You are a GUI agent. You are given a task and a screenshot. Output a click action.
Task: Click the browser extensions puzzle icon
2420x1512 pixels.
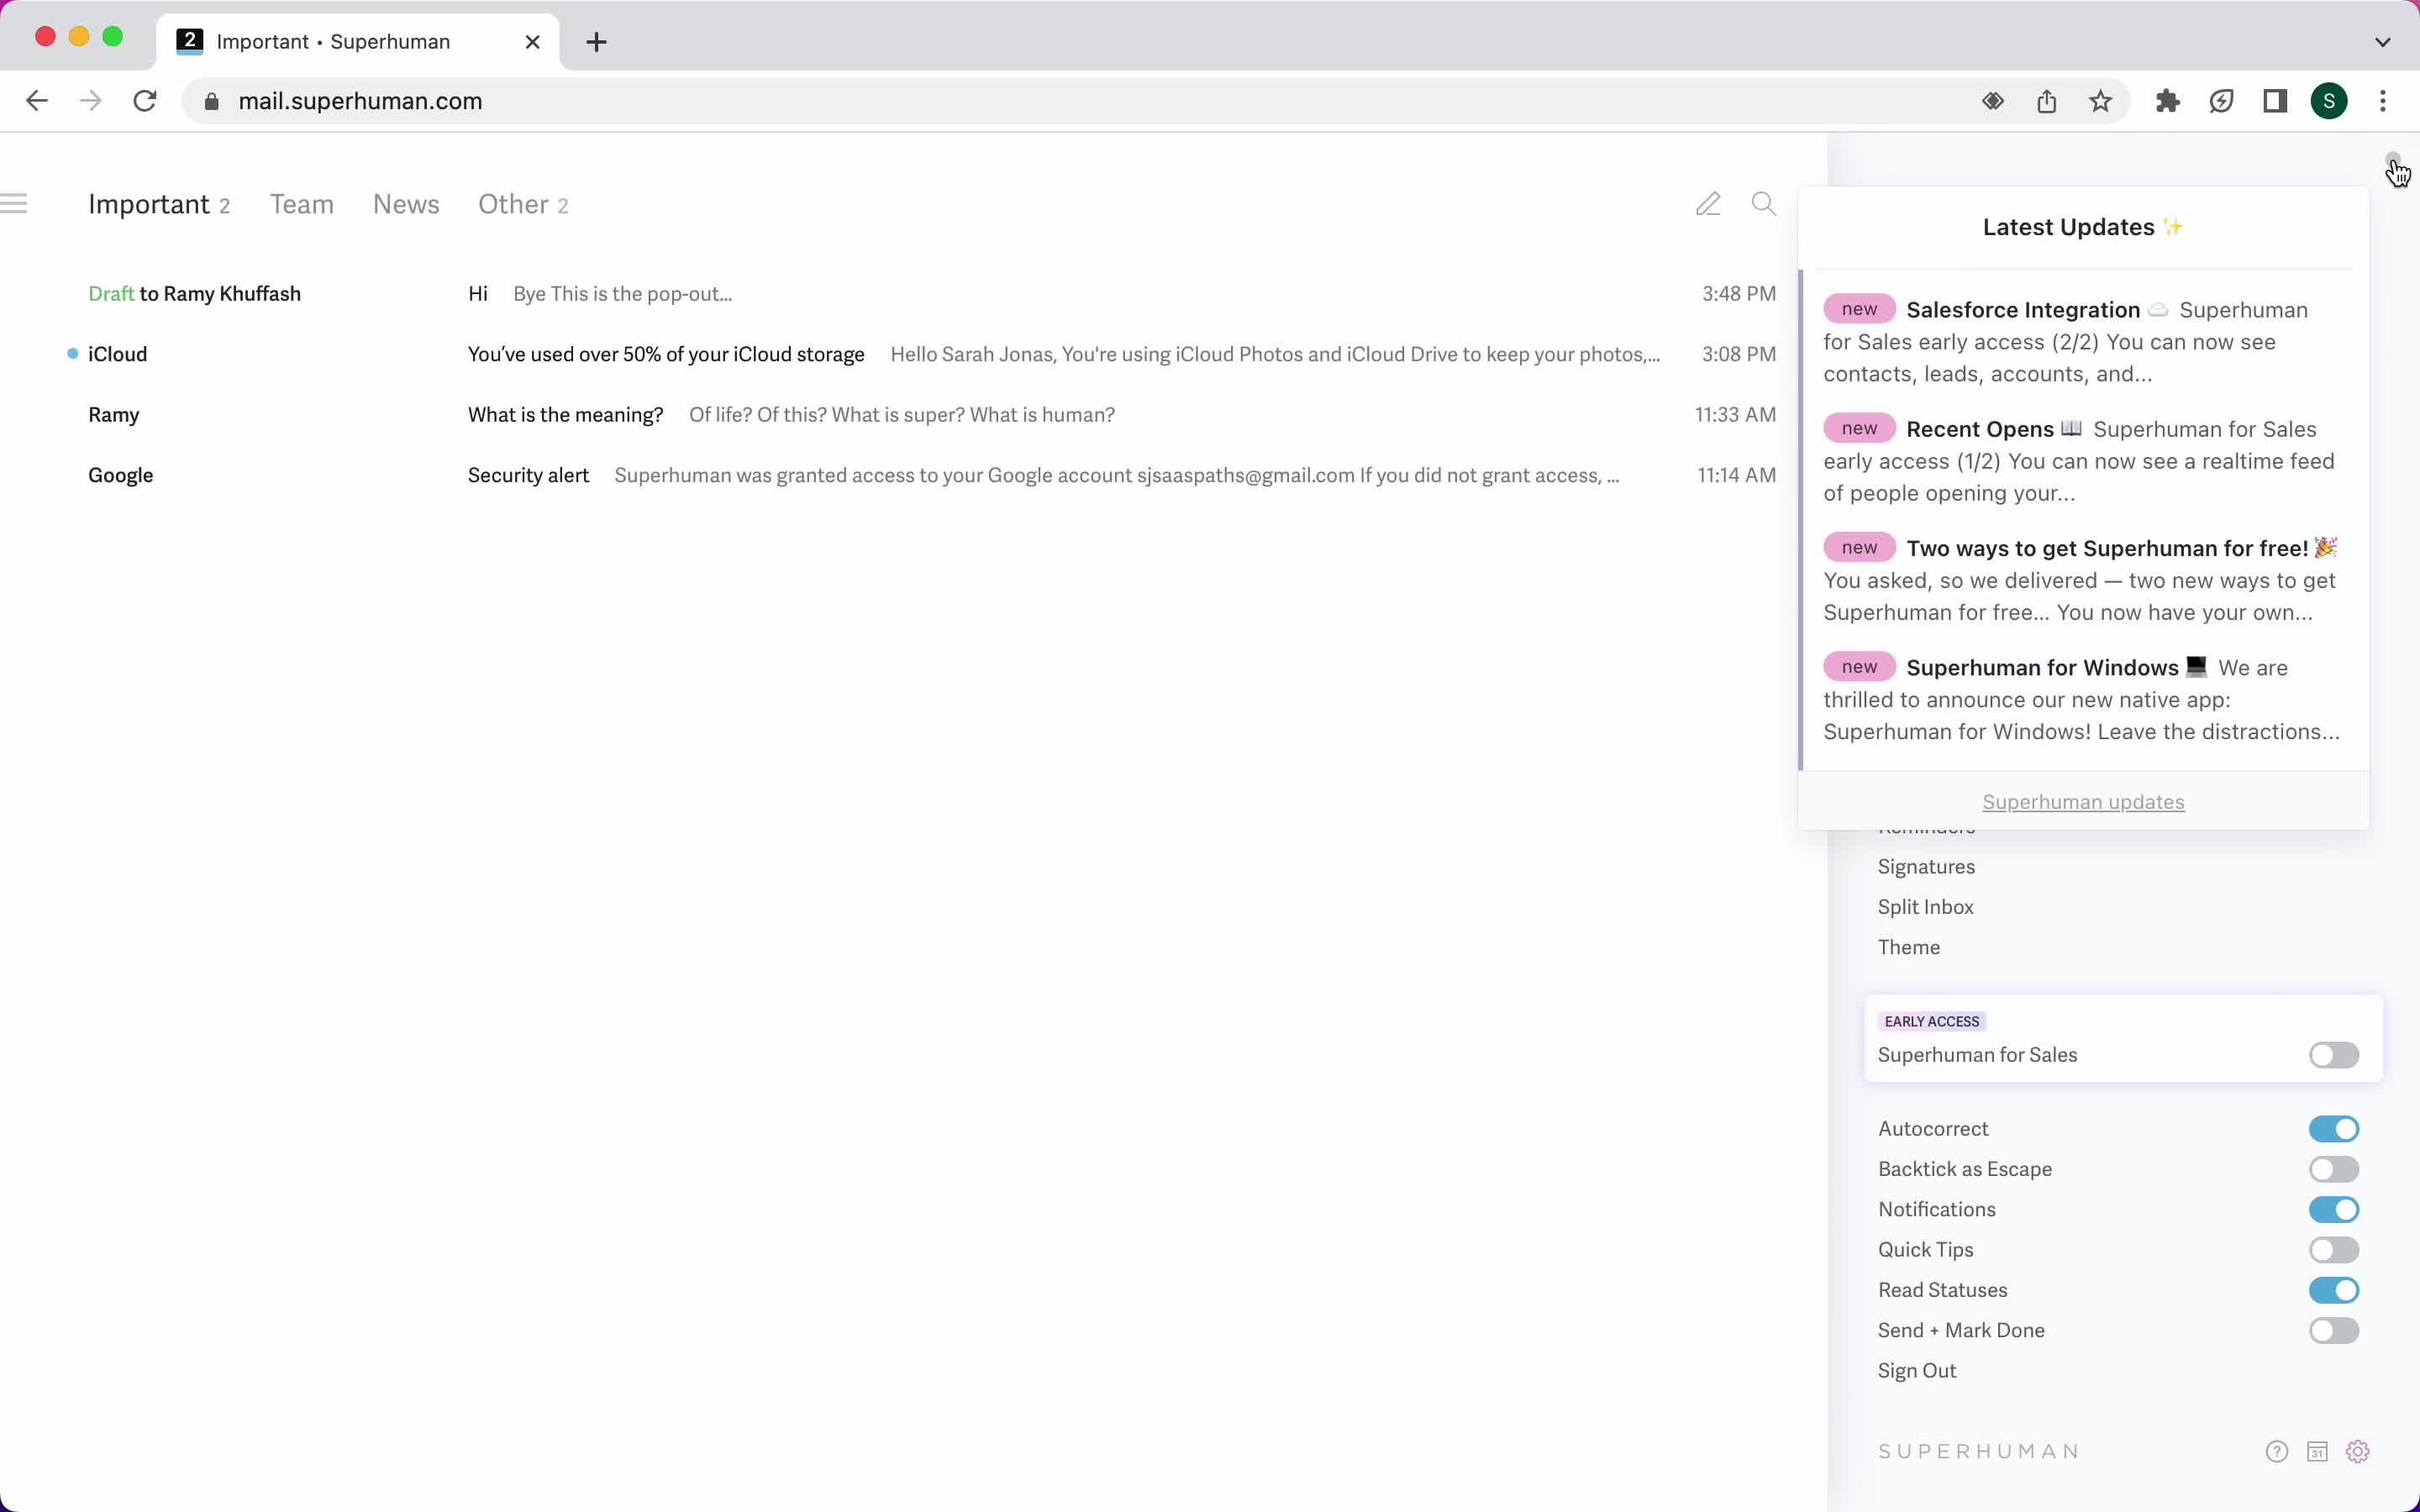tap(2165, 101)
